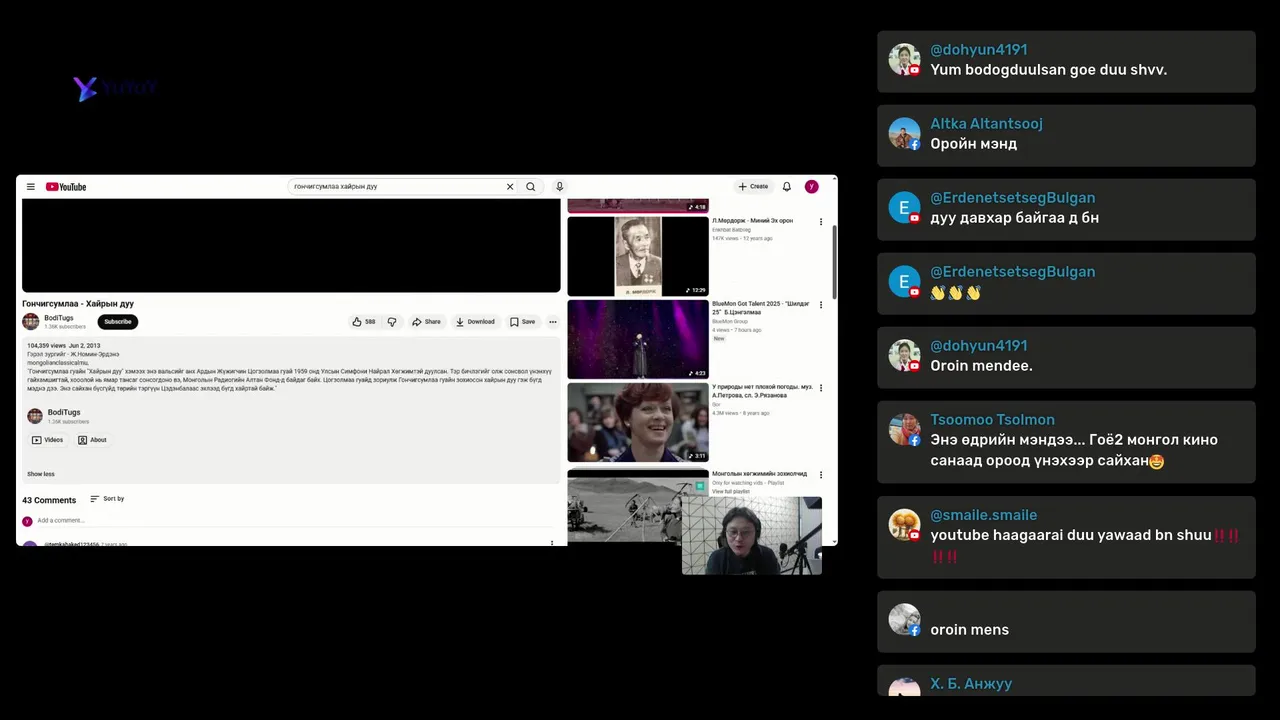Click the BodiTugs channel name under the title

59,318
